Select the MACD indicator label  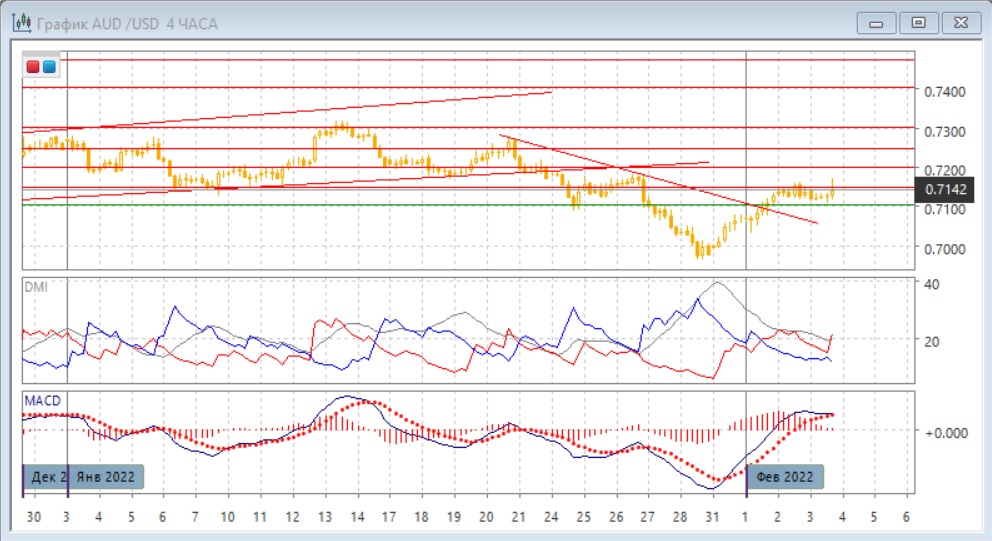click(x=41, y=400)
